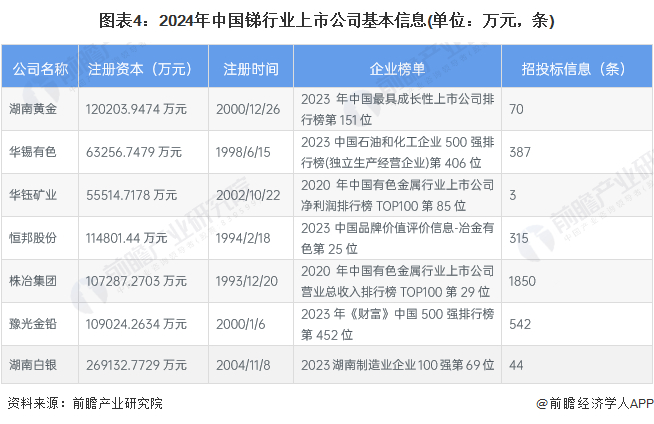Click the bidding count '70'

tap(516, 109)
